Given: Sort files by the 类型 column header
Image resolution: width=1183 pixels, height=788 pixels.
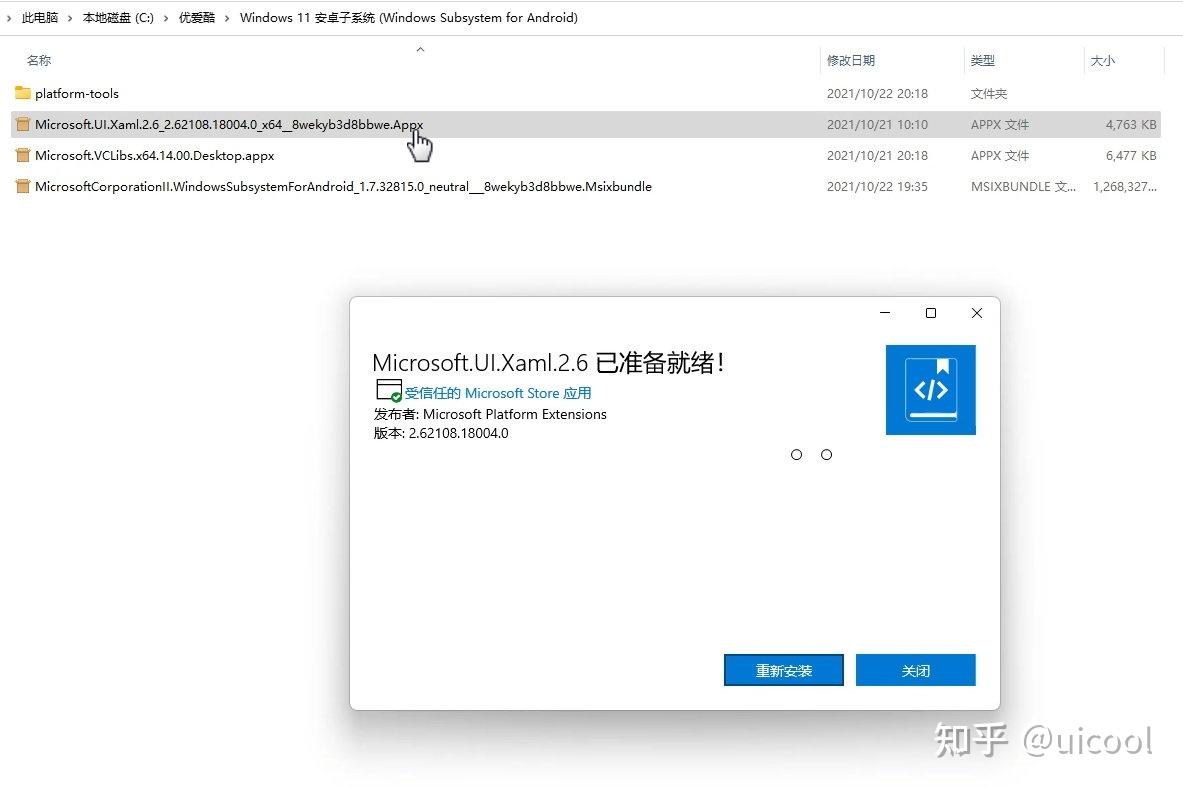Looking at the screenshot, I should (x=982, y=60).
